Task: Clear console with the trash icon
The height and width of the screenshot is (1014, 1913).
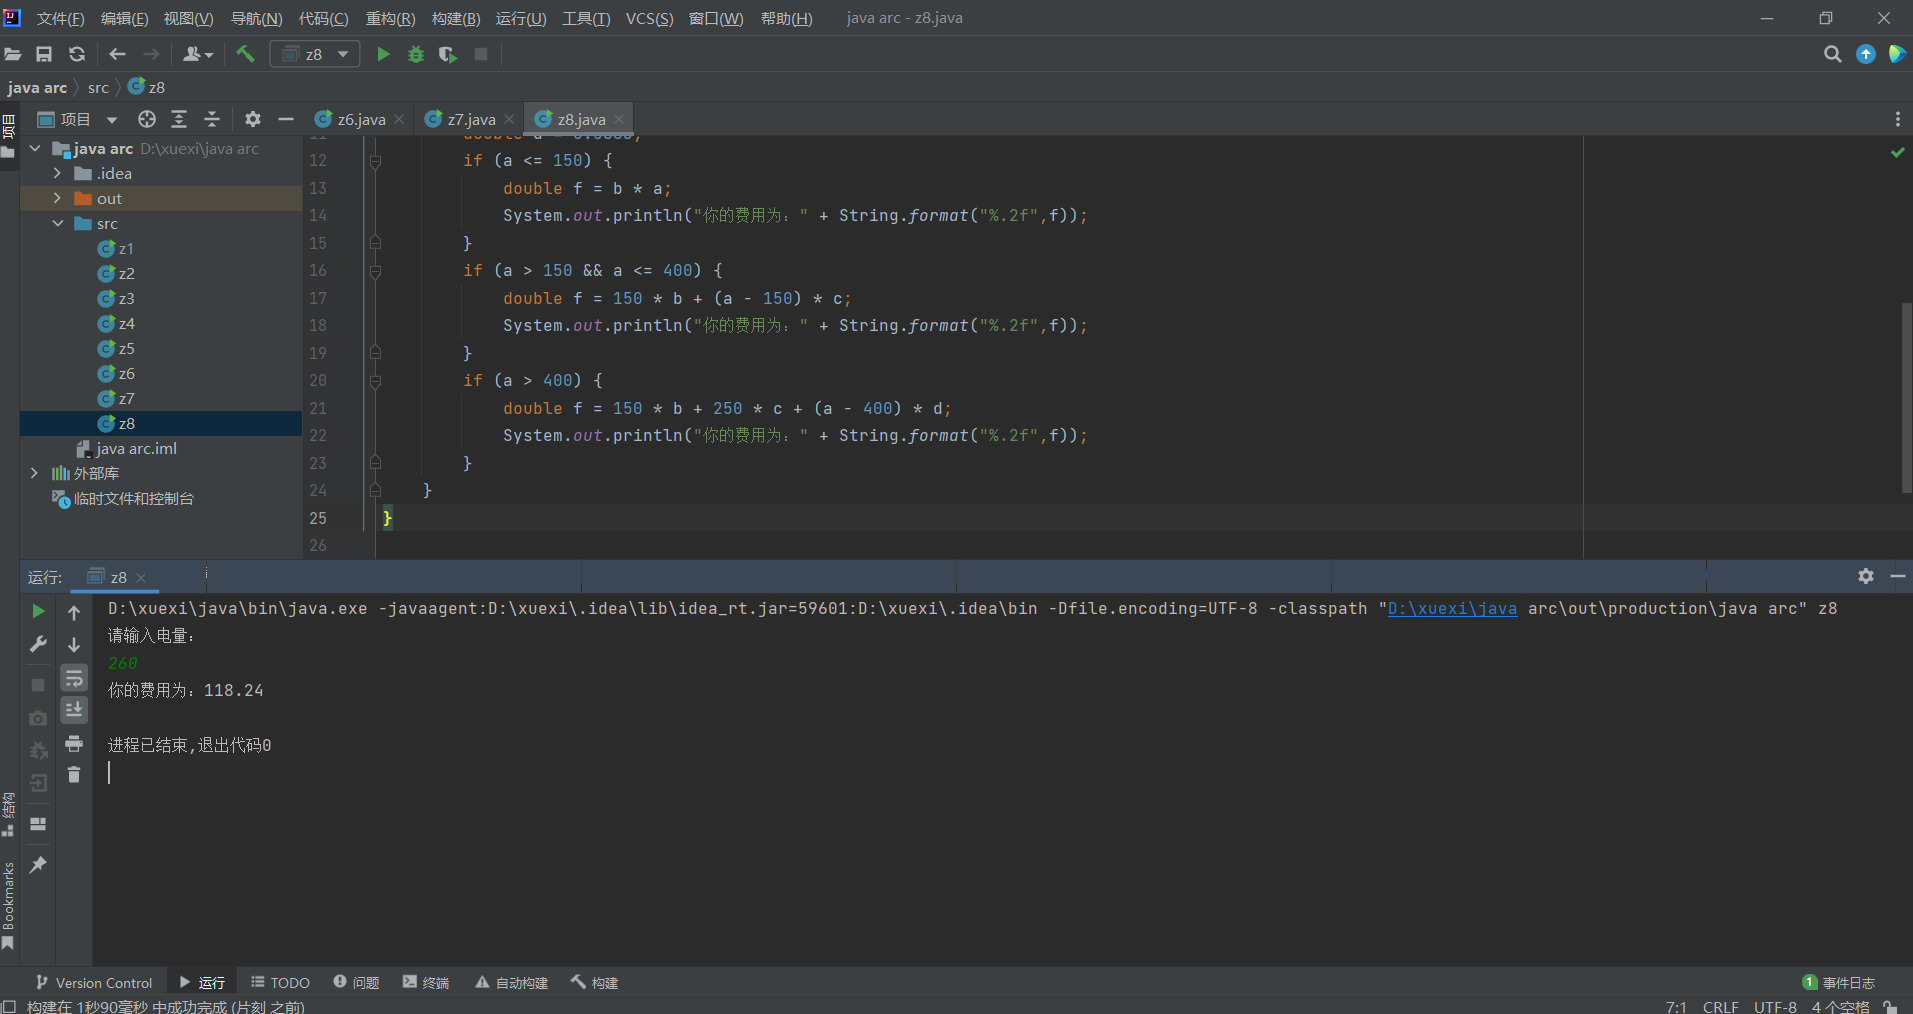Action: 74,774
